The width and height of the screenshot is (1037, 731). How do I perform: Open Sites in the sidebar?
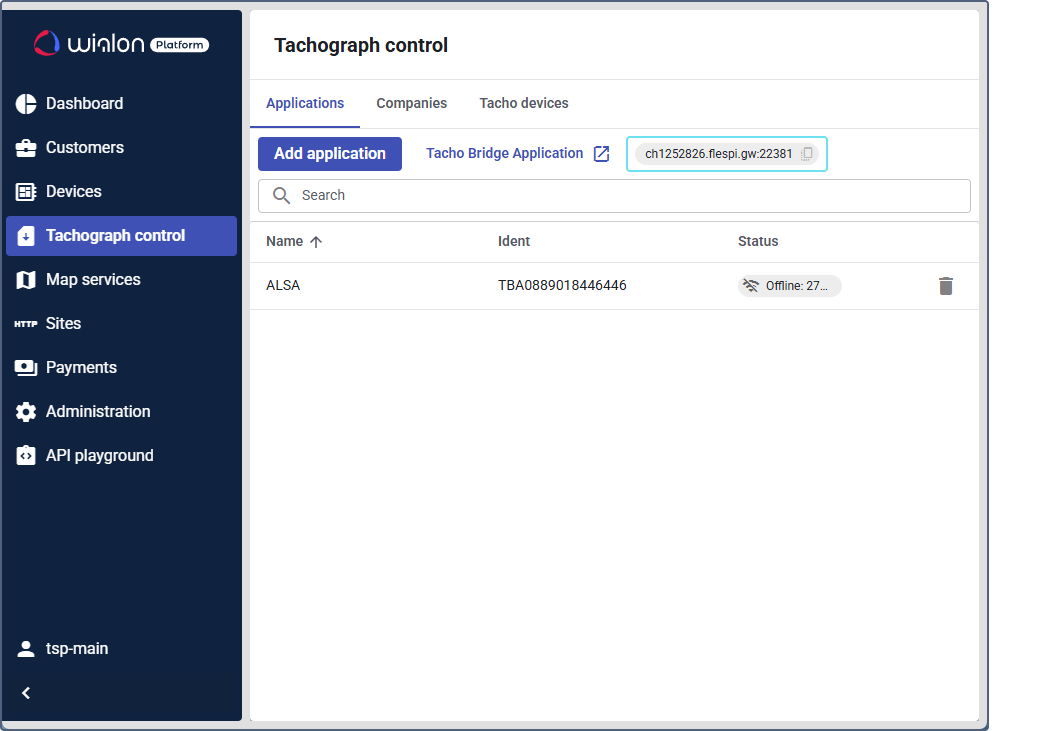click(63, 324)
